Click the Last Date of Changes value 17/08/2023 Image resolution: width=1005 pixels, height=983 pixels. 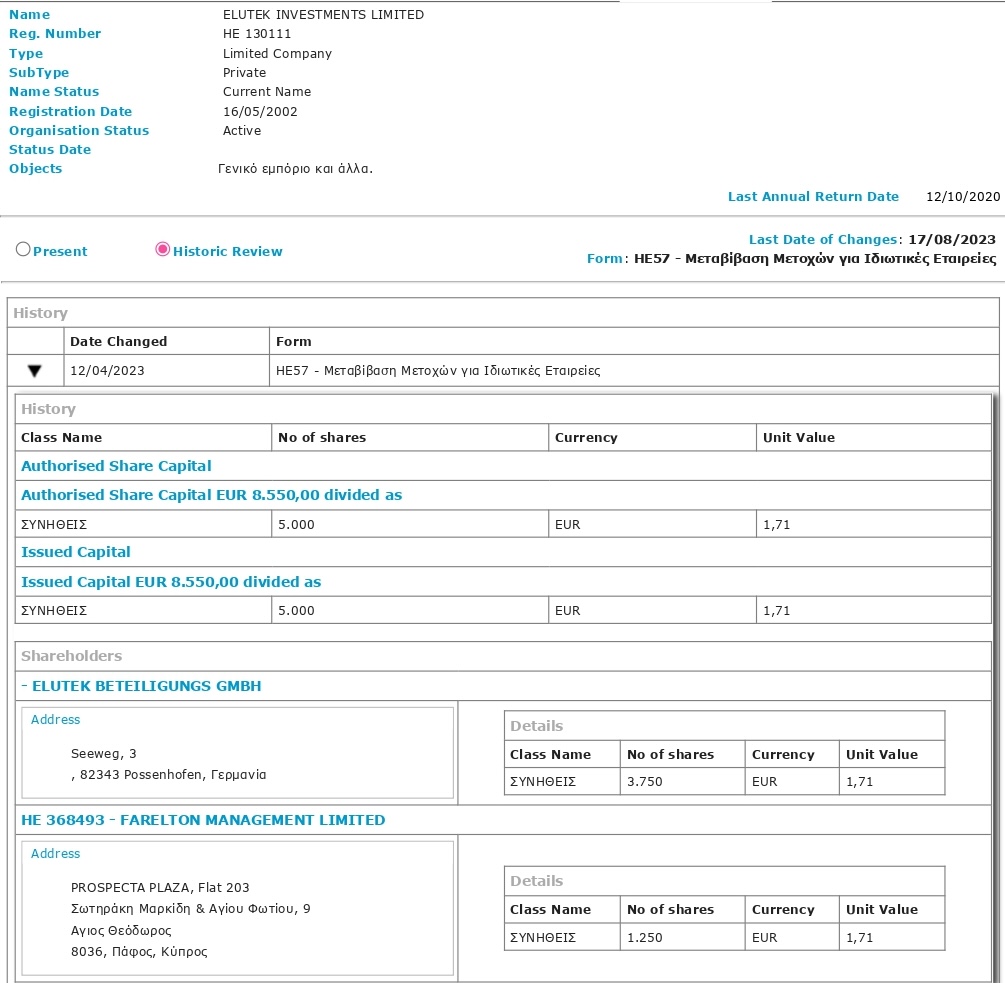tap(952, 240)
